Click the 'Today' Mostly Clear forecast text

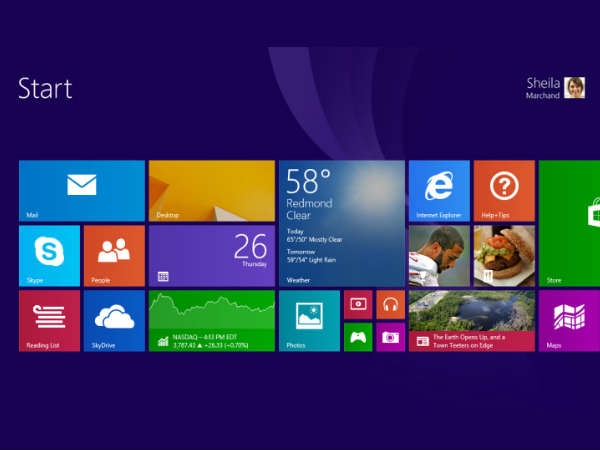314,236
